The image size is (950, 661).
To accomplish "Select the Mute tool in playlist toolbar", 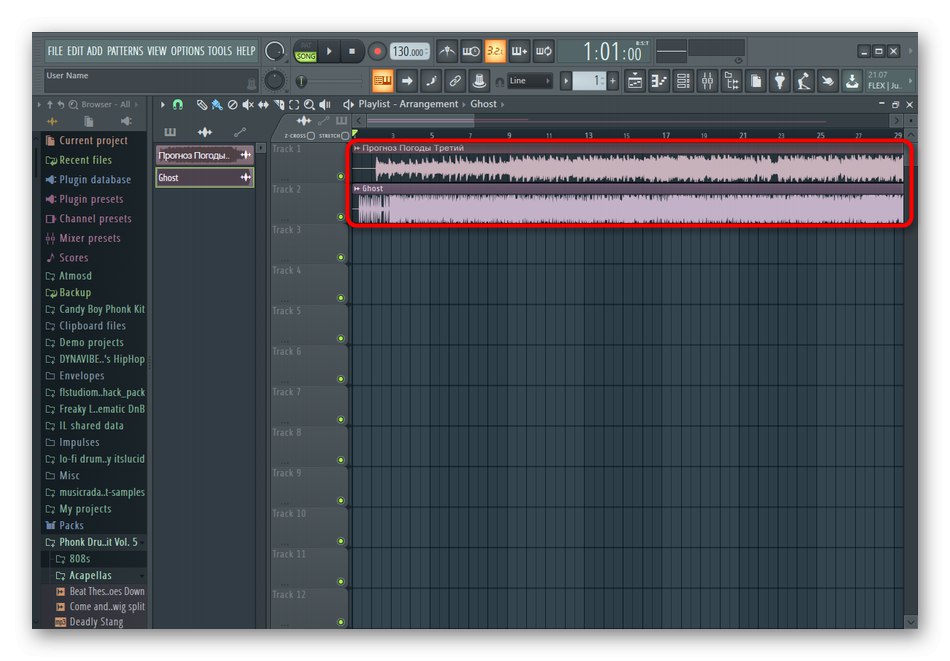I will pos(248,104).
